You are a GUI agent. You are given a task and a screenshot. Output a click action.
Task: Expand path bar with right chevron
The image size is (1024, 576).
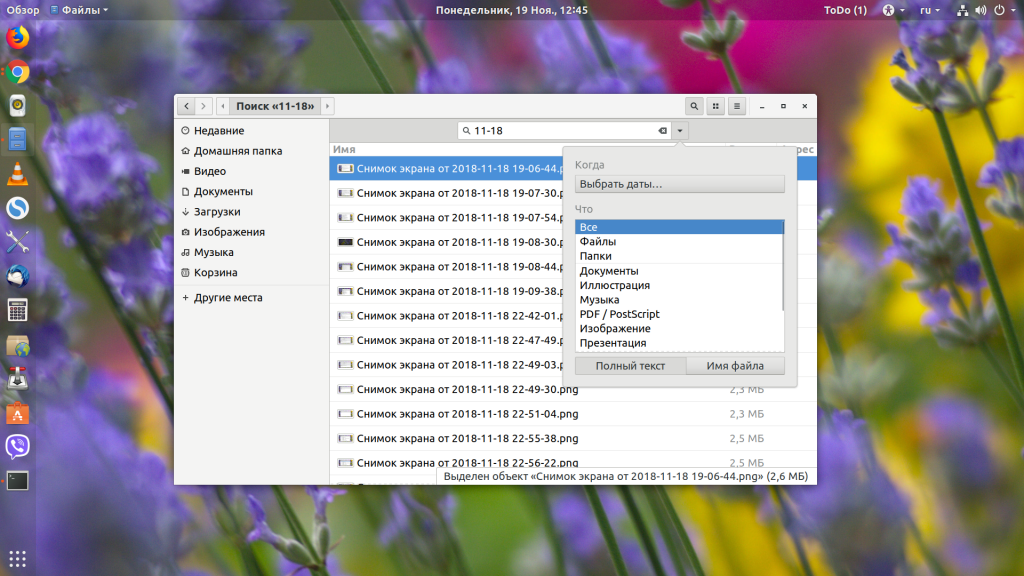pos(327,106)
